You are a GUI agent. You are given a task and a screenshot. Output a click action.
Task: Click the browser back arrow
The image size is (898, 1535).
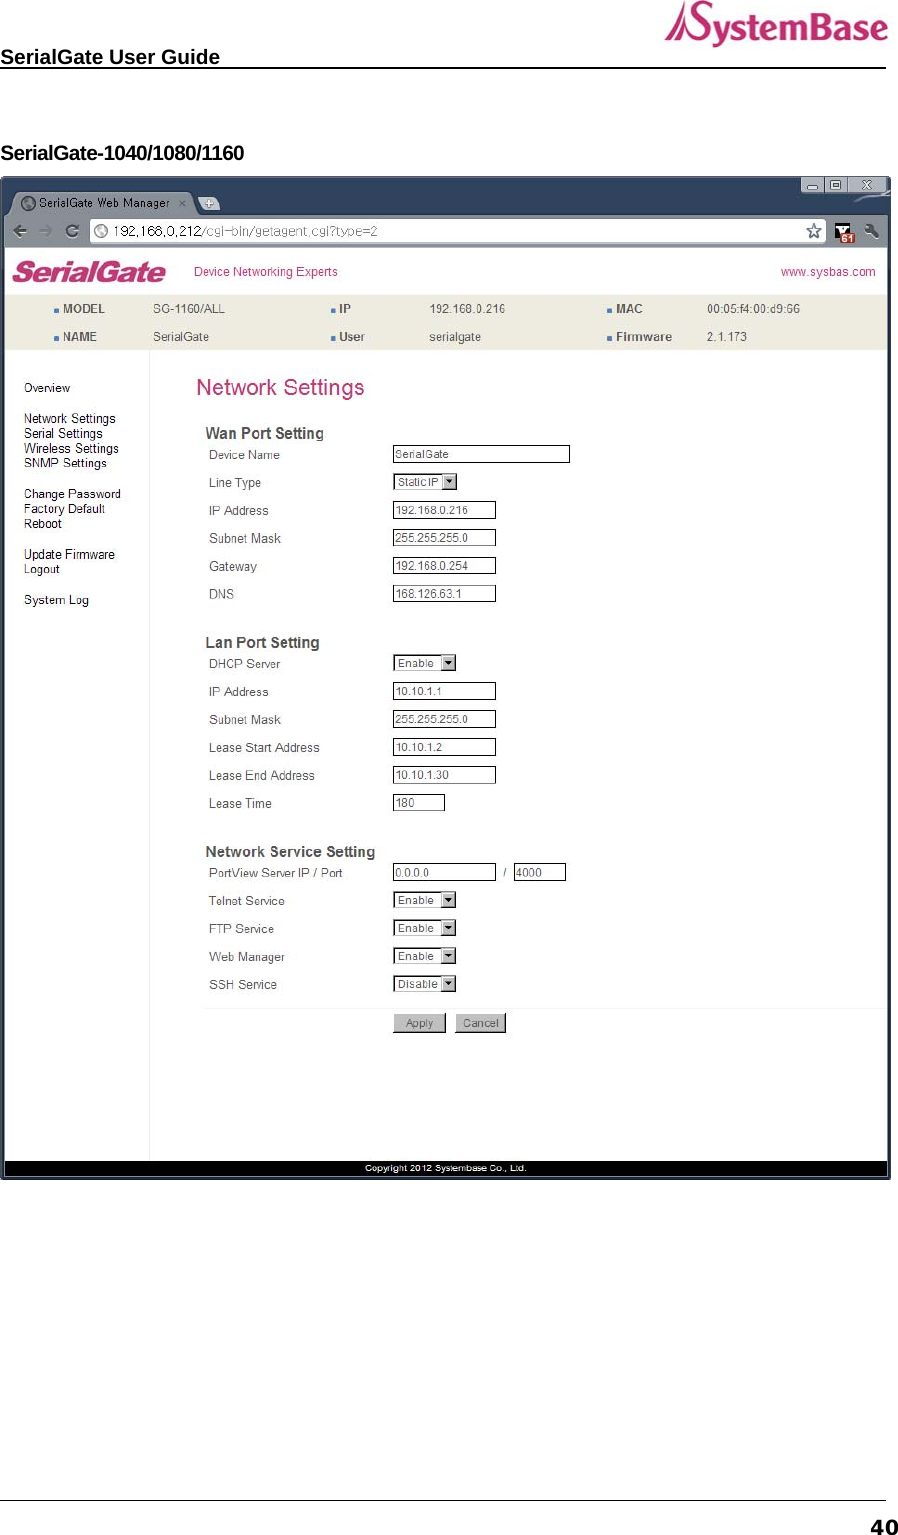click(x=20, y=231)
